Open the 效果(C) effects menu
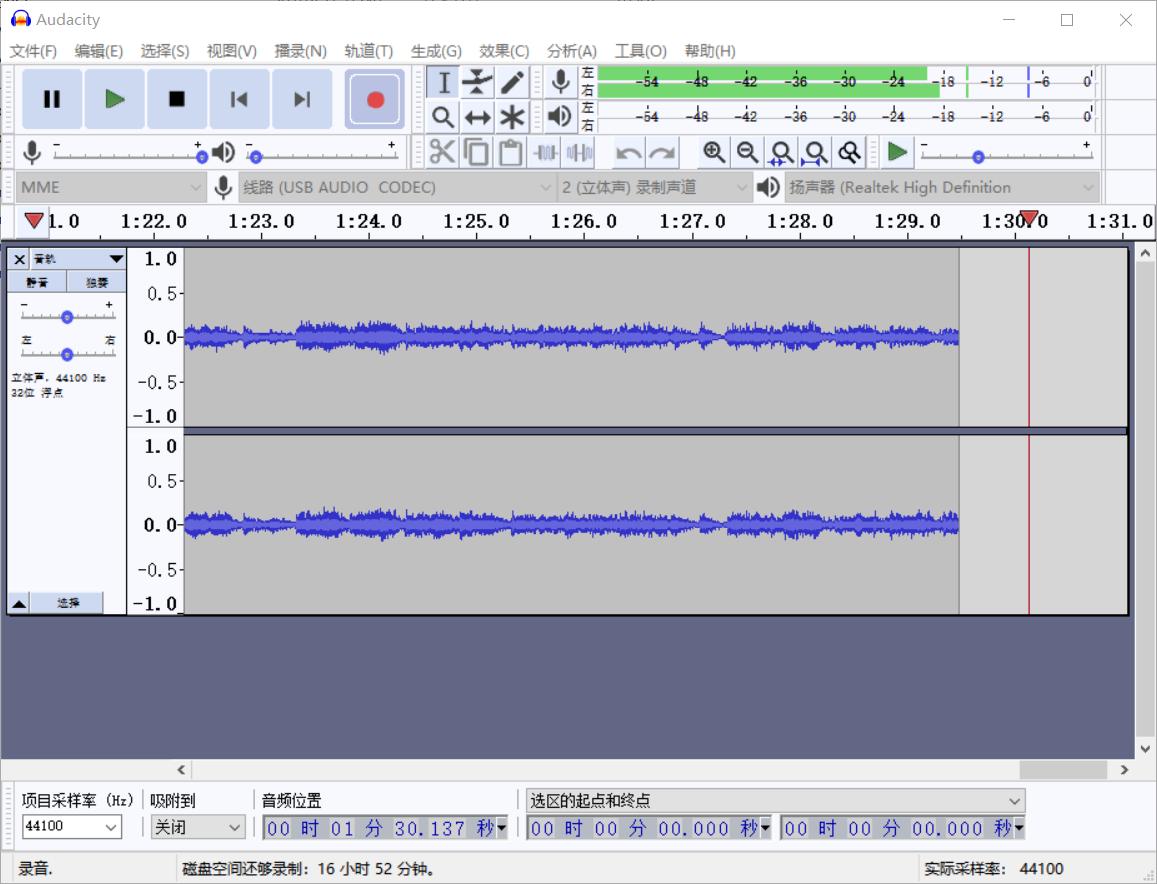 point(504,51)
